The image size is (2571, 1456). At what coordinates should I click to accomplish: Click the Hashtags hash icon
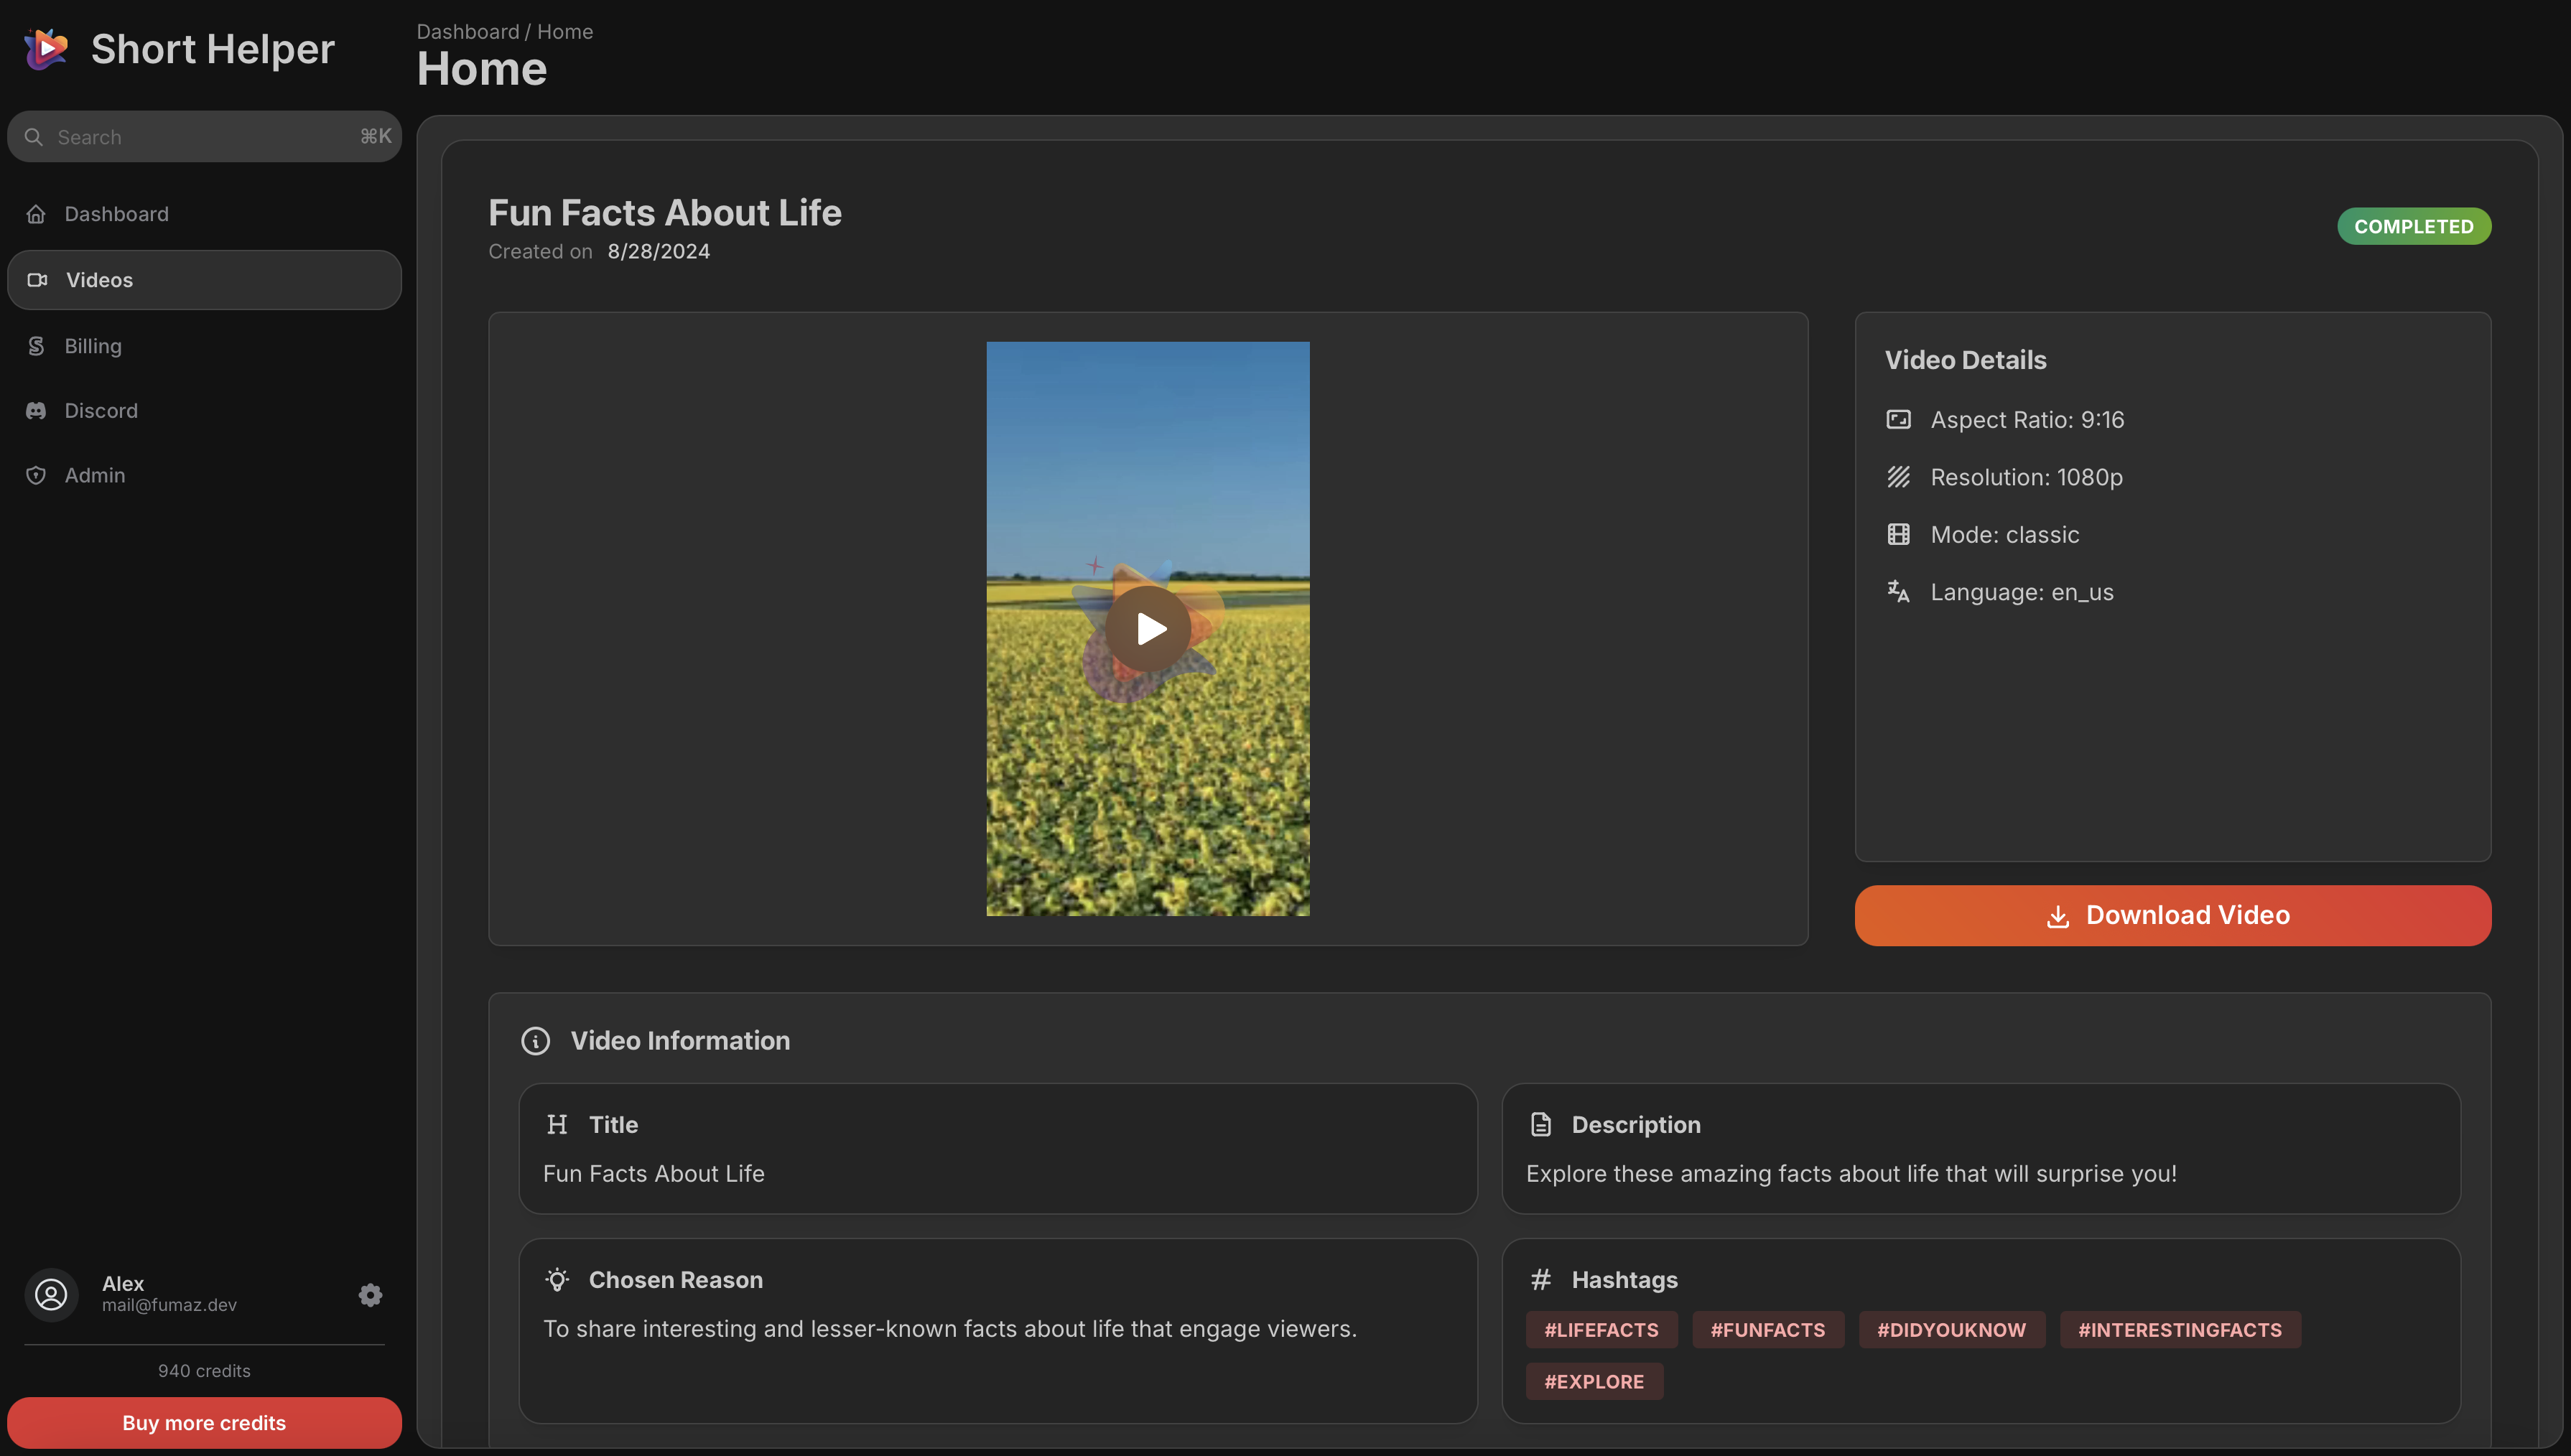point(1540,1280)
